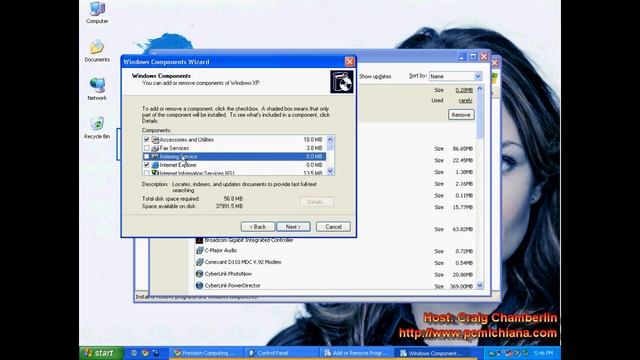
Task: Select 'C-Major Audio' program row
Action: pyautogui.click(x=335, y=251)
